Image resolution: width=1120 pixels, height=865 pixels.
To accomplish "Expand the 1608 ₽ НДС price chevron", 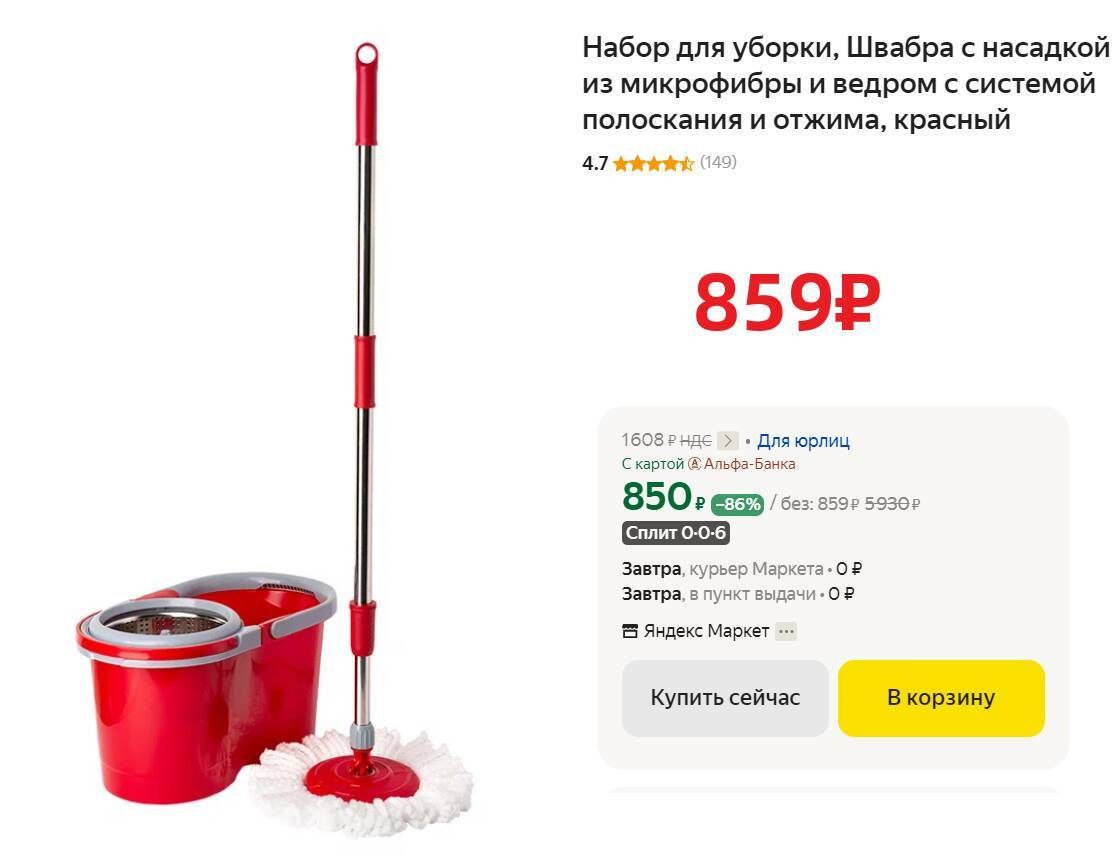I will (x=727, y=441).
